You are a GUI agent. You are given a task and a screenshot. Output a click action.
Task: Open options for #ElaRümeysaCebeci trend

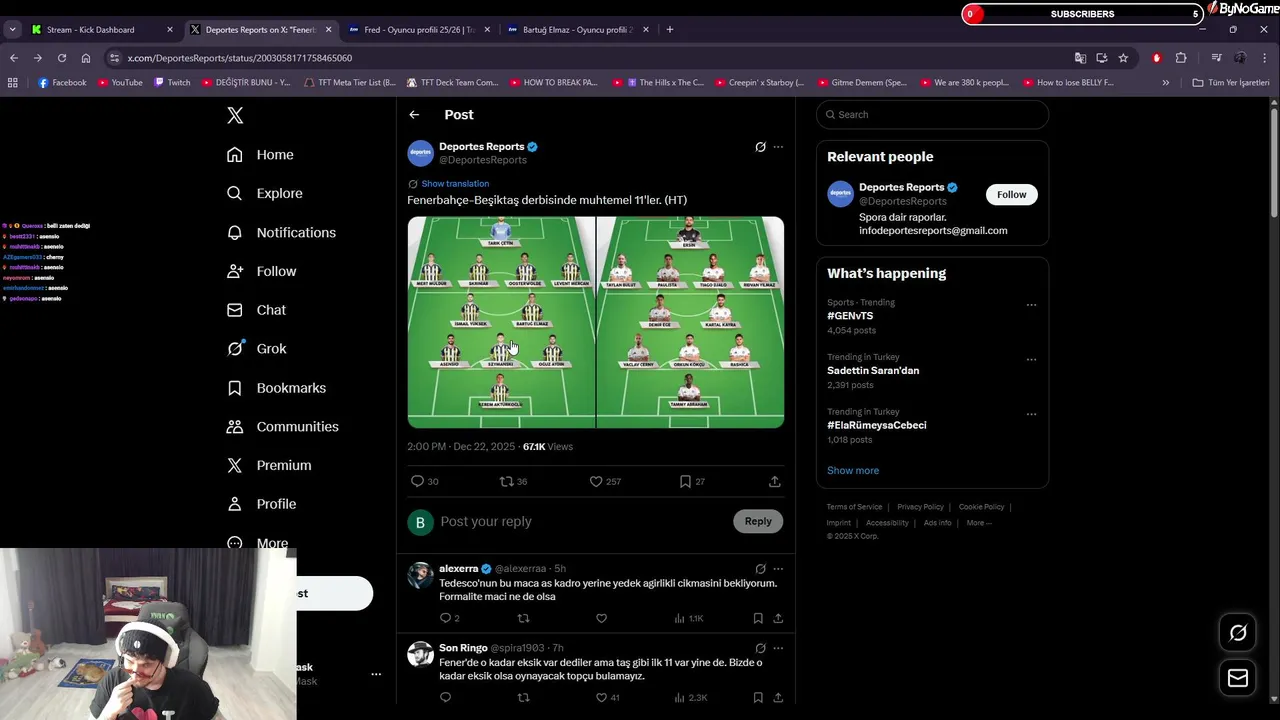(1031, 414)
